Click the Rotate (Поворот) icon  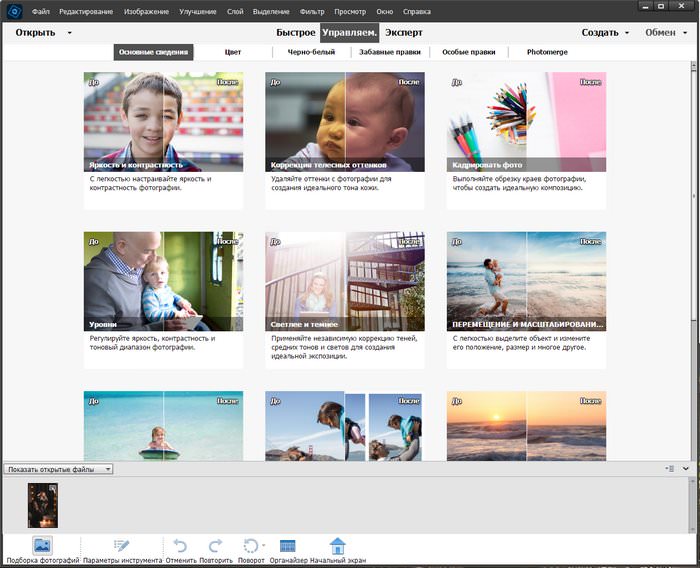251,546
